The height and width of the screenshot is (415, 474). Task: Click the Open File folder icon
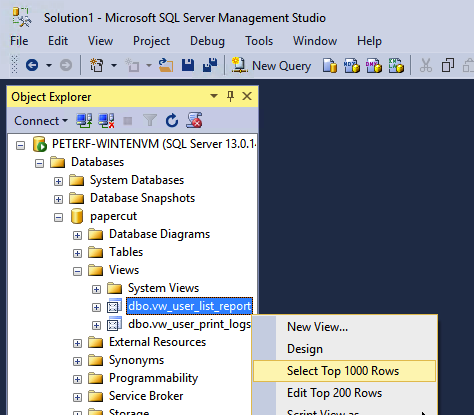pyautogui.click(x=166, y=65)
